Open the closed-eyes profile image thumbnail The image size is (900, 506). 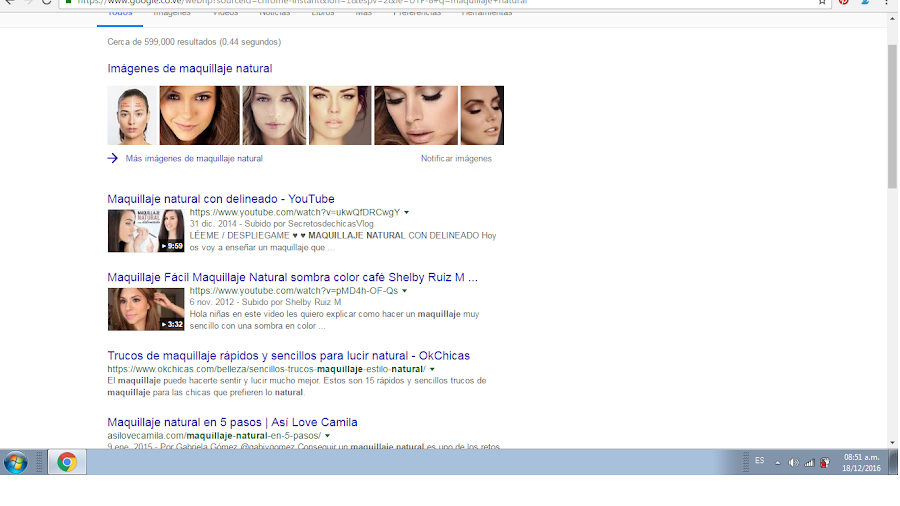(x=416, y=115)
